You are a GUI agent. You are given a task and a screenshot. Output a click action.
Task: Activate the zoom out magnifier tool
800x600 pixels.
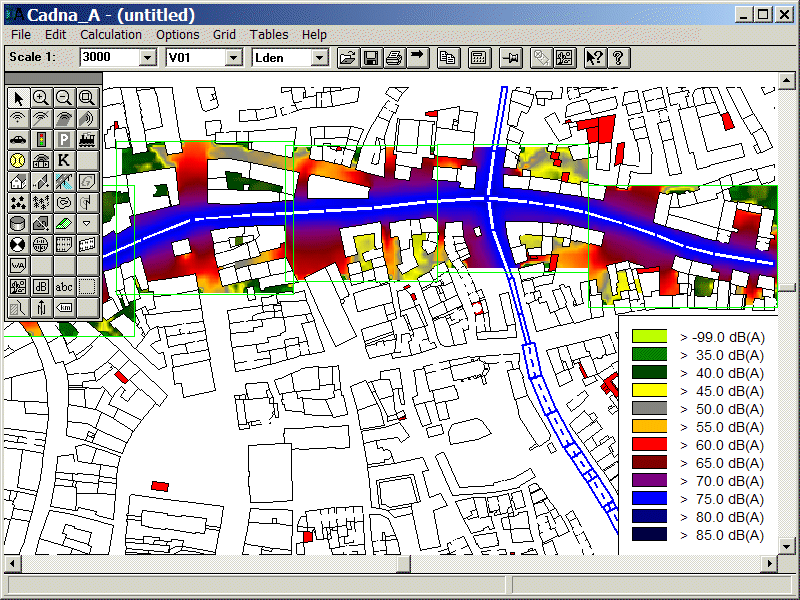(64, 97)
